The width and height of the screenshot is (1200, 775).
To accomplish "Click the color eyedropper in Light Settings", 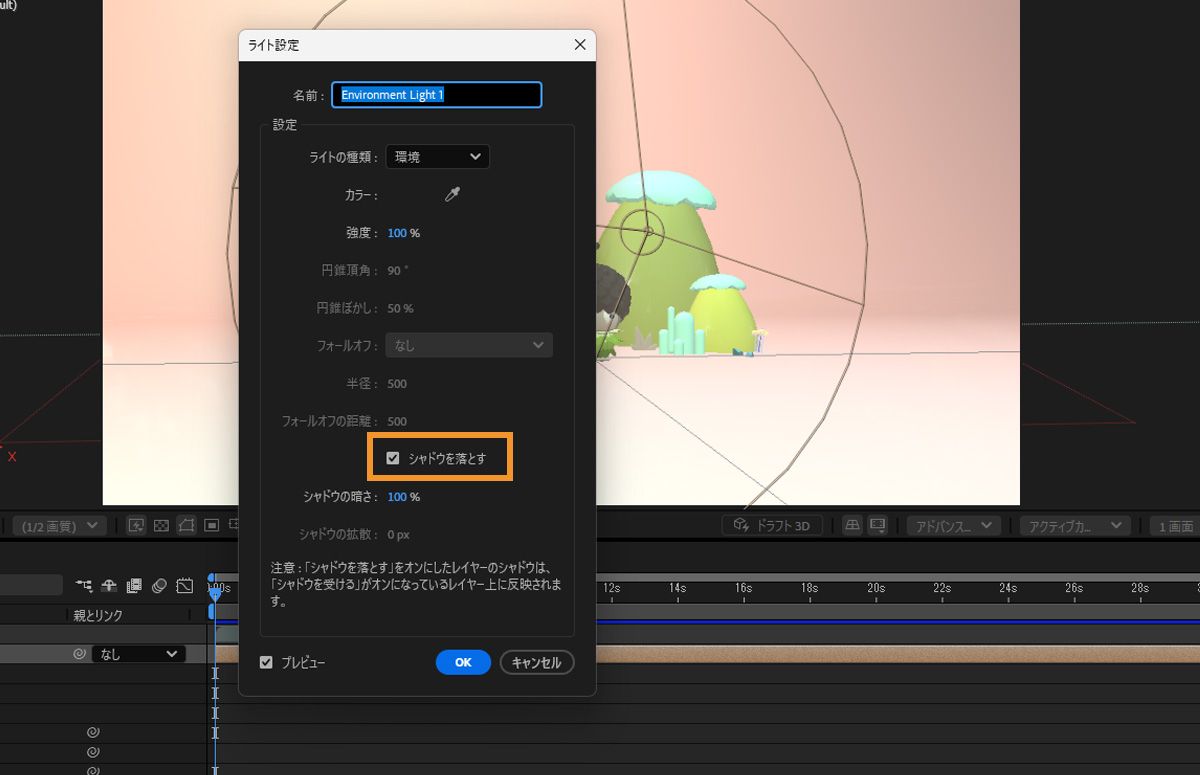I will pyautogui.click(x=452, y=195).
